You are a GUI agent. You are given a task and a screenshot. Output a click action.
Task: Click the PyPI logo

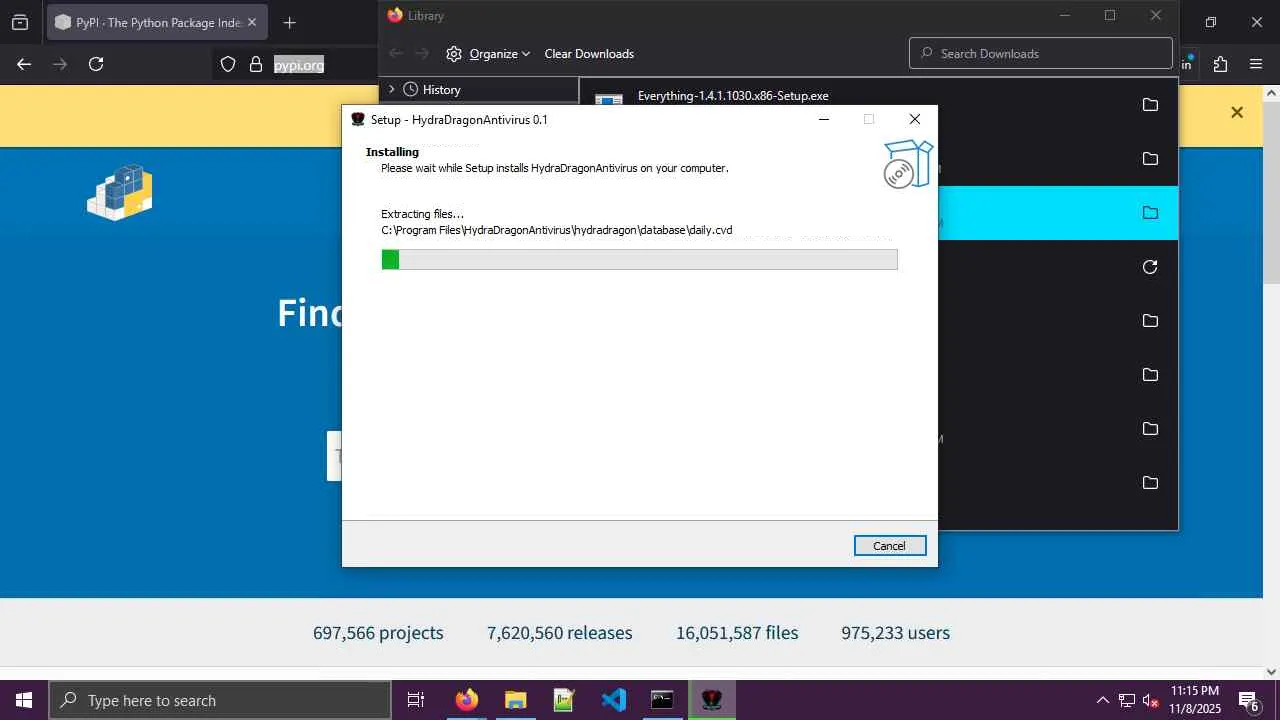pos(120,191)
